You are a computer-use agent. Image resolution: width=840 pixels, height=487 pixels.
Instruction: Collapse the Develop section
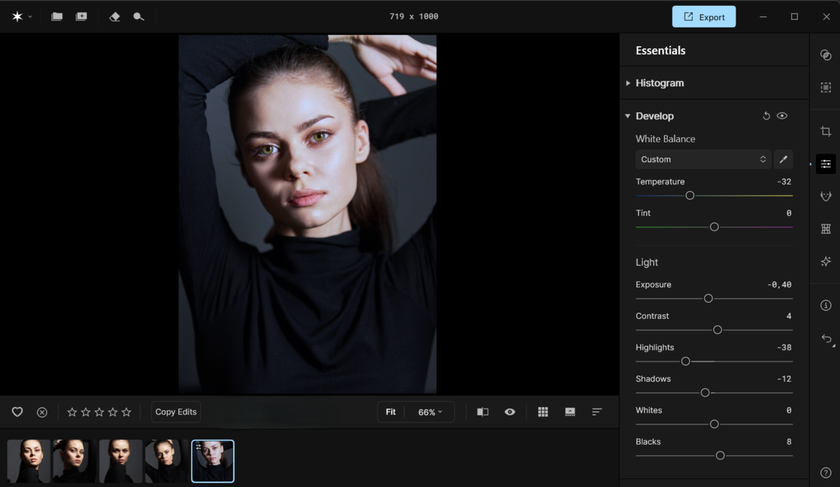[x=627, y=116]
